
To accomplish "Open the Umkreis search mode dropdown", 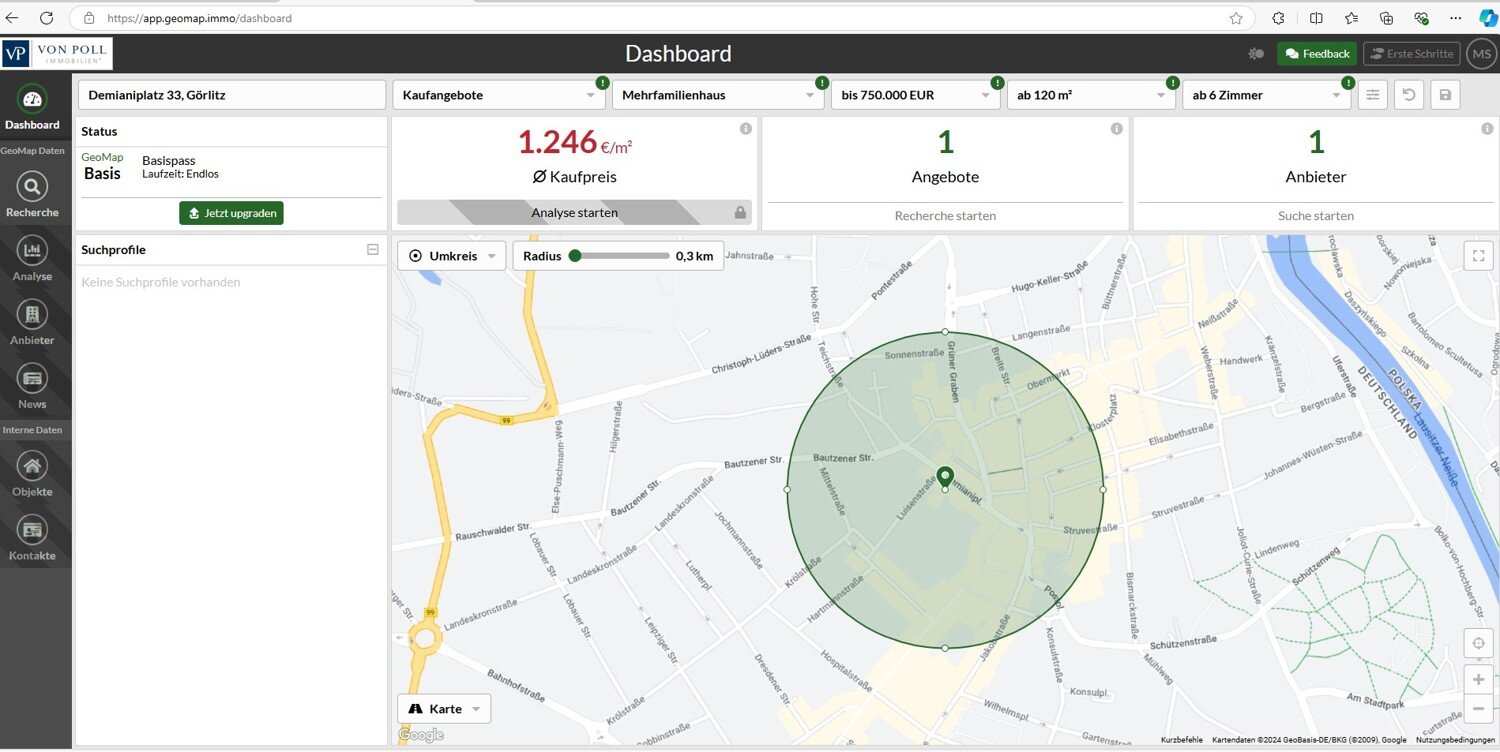I will point(451,256).
